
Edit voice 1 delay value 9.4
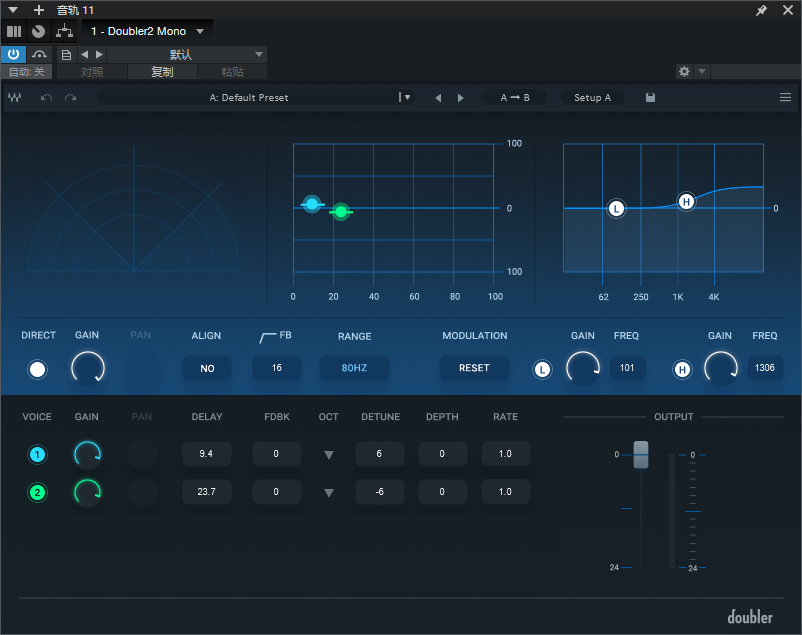tap(207, 454)
